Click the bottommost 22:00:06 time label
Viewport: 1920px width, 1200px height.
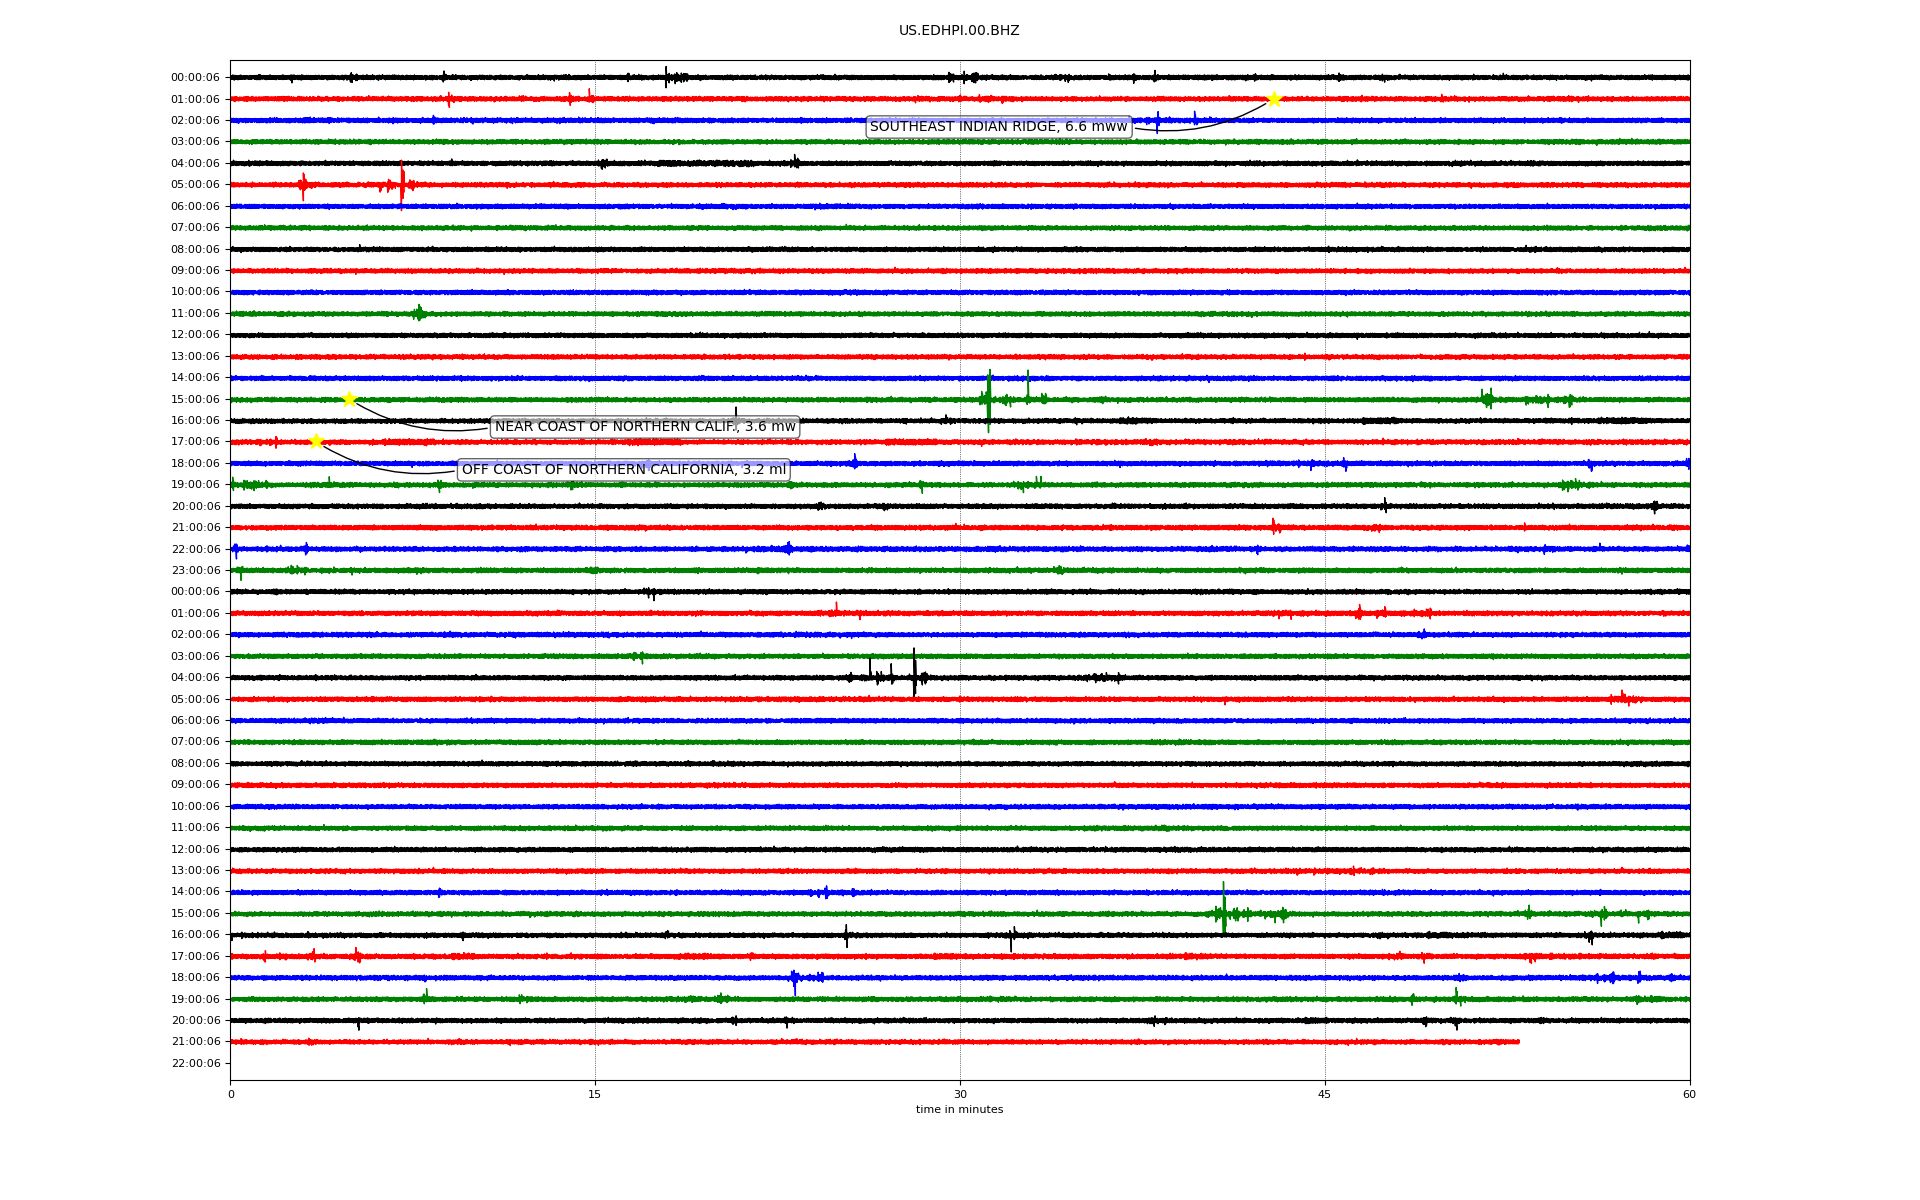pyautogui.click(x=195, y=1063)
